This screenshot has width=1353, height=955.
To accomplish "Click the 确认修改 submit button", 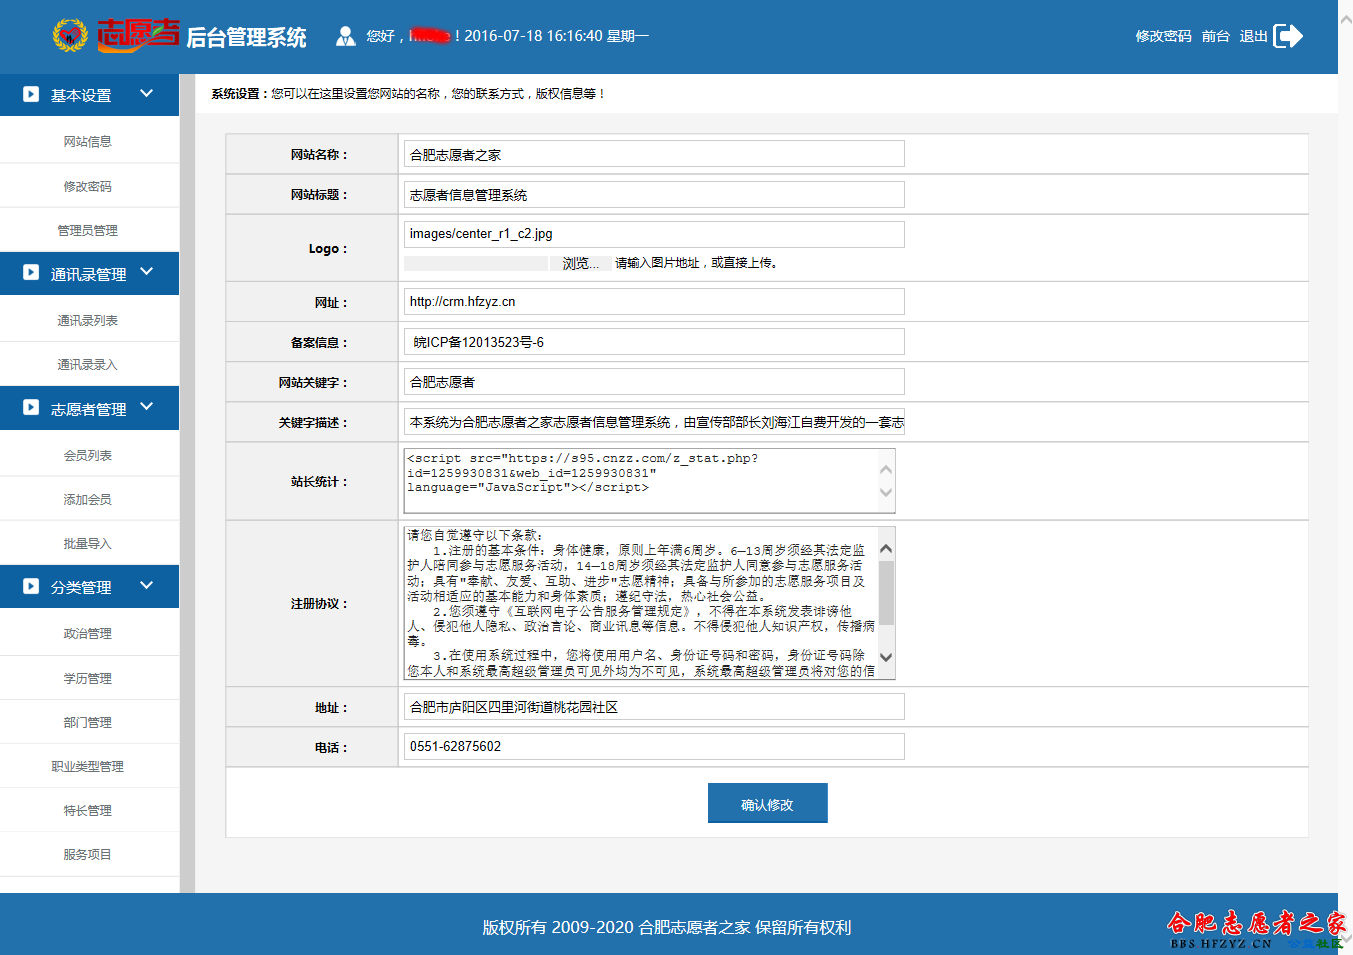I will [x=767, y=803].
